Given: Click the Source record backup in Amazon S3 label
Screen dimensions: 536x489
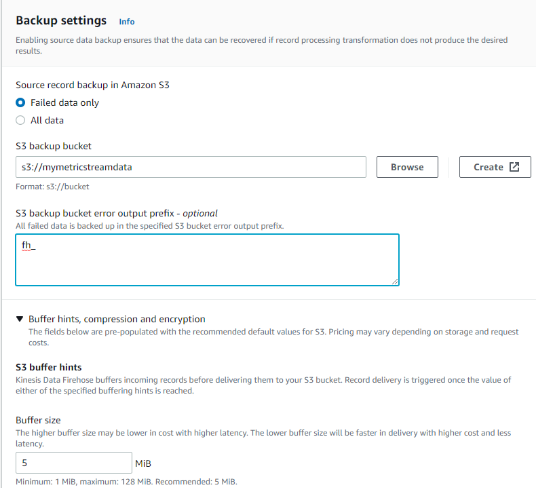Looking at the screenshot, I should (92, 85).
